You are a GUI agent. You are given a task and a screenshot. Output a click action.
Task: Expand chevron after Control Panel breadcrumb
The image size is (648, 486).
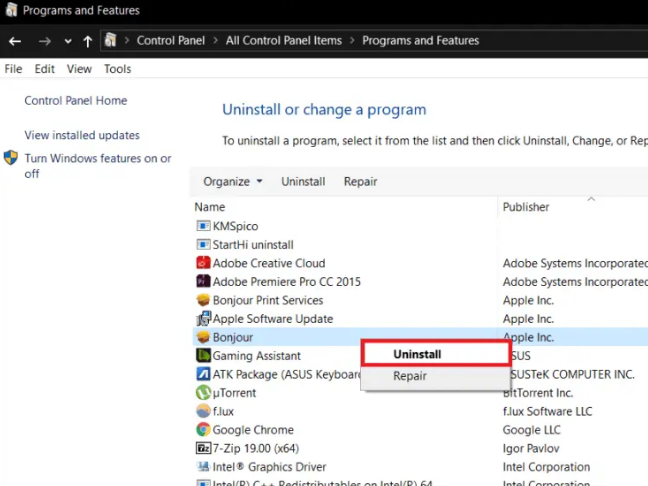click(215, 40)
